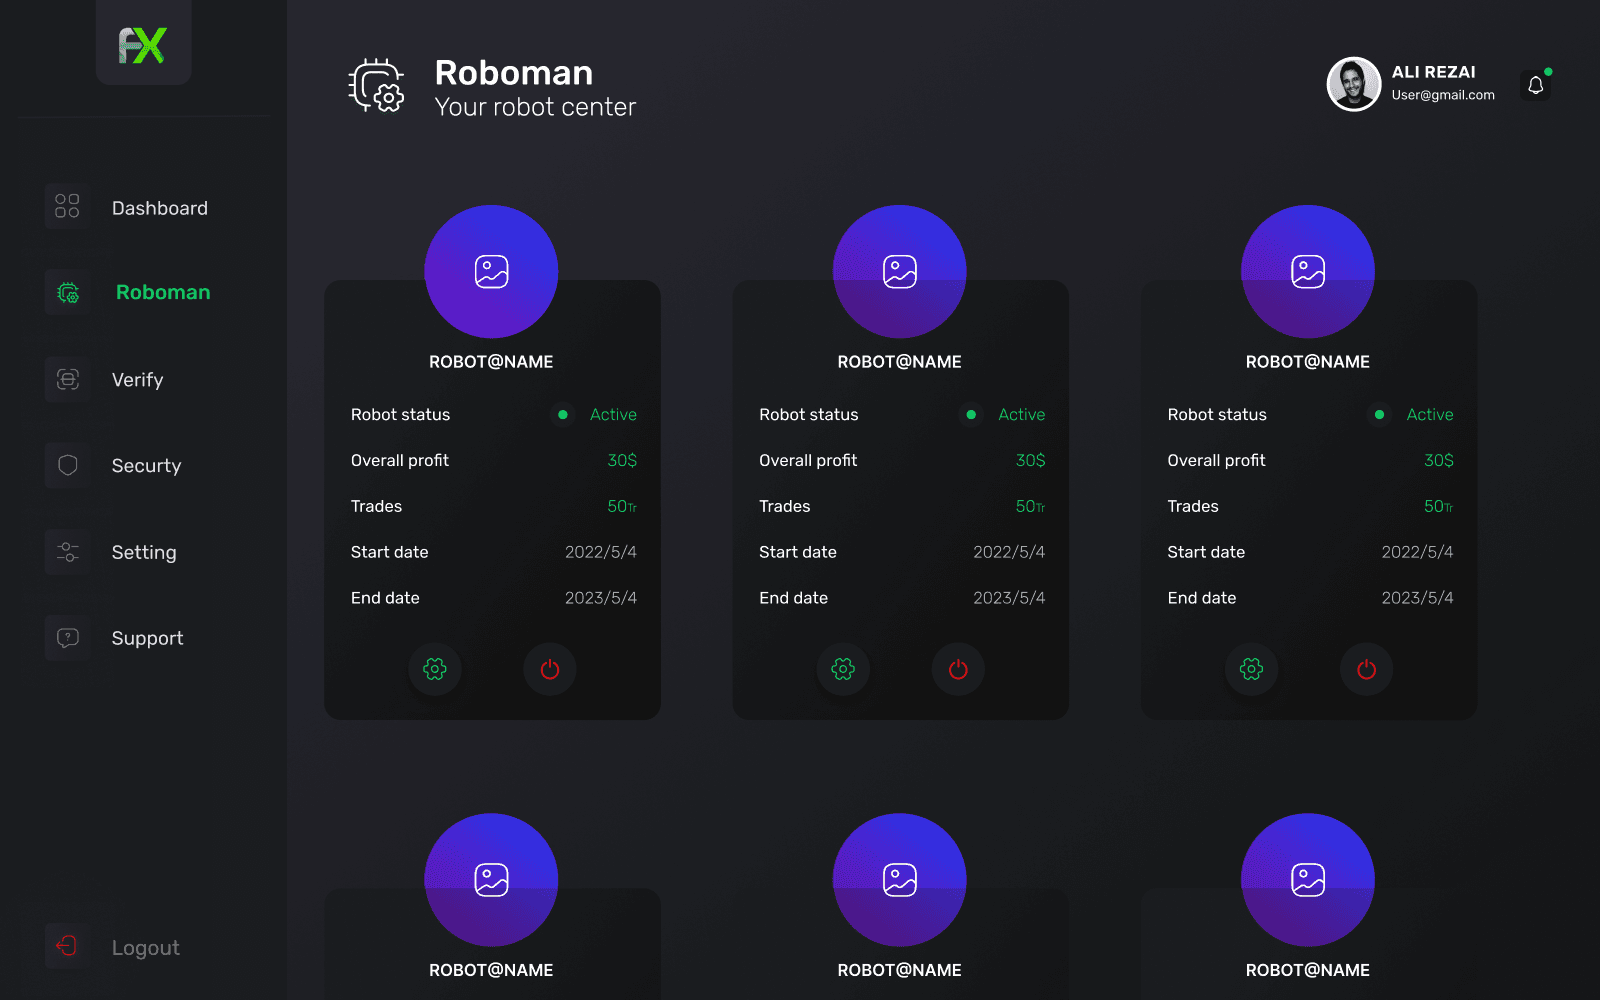Click the ROBOT@NAME title on the bottom-right card
The image size is (1600, 1000).
1308,970
